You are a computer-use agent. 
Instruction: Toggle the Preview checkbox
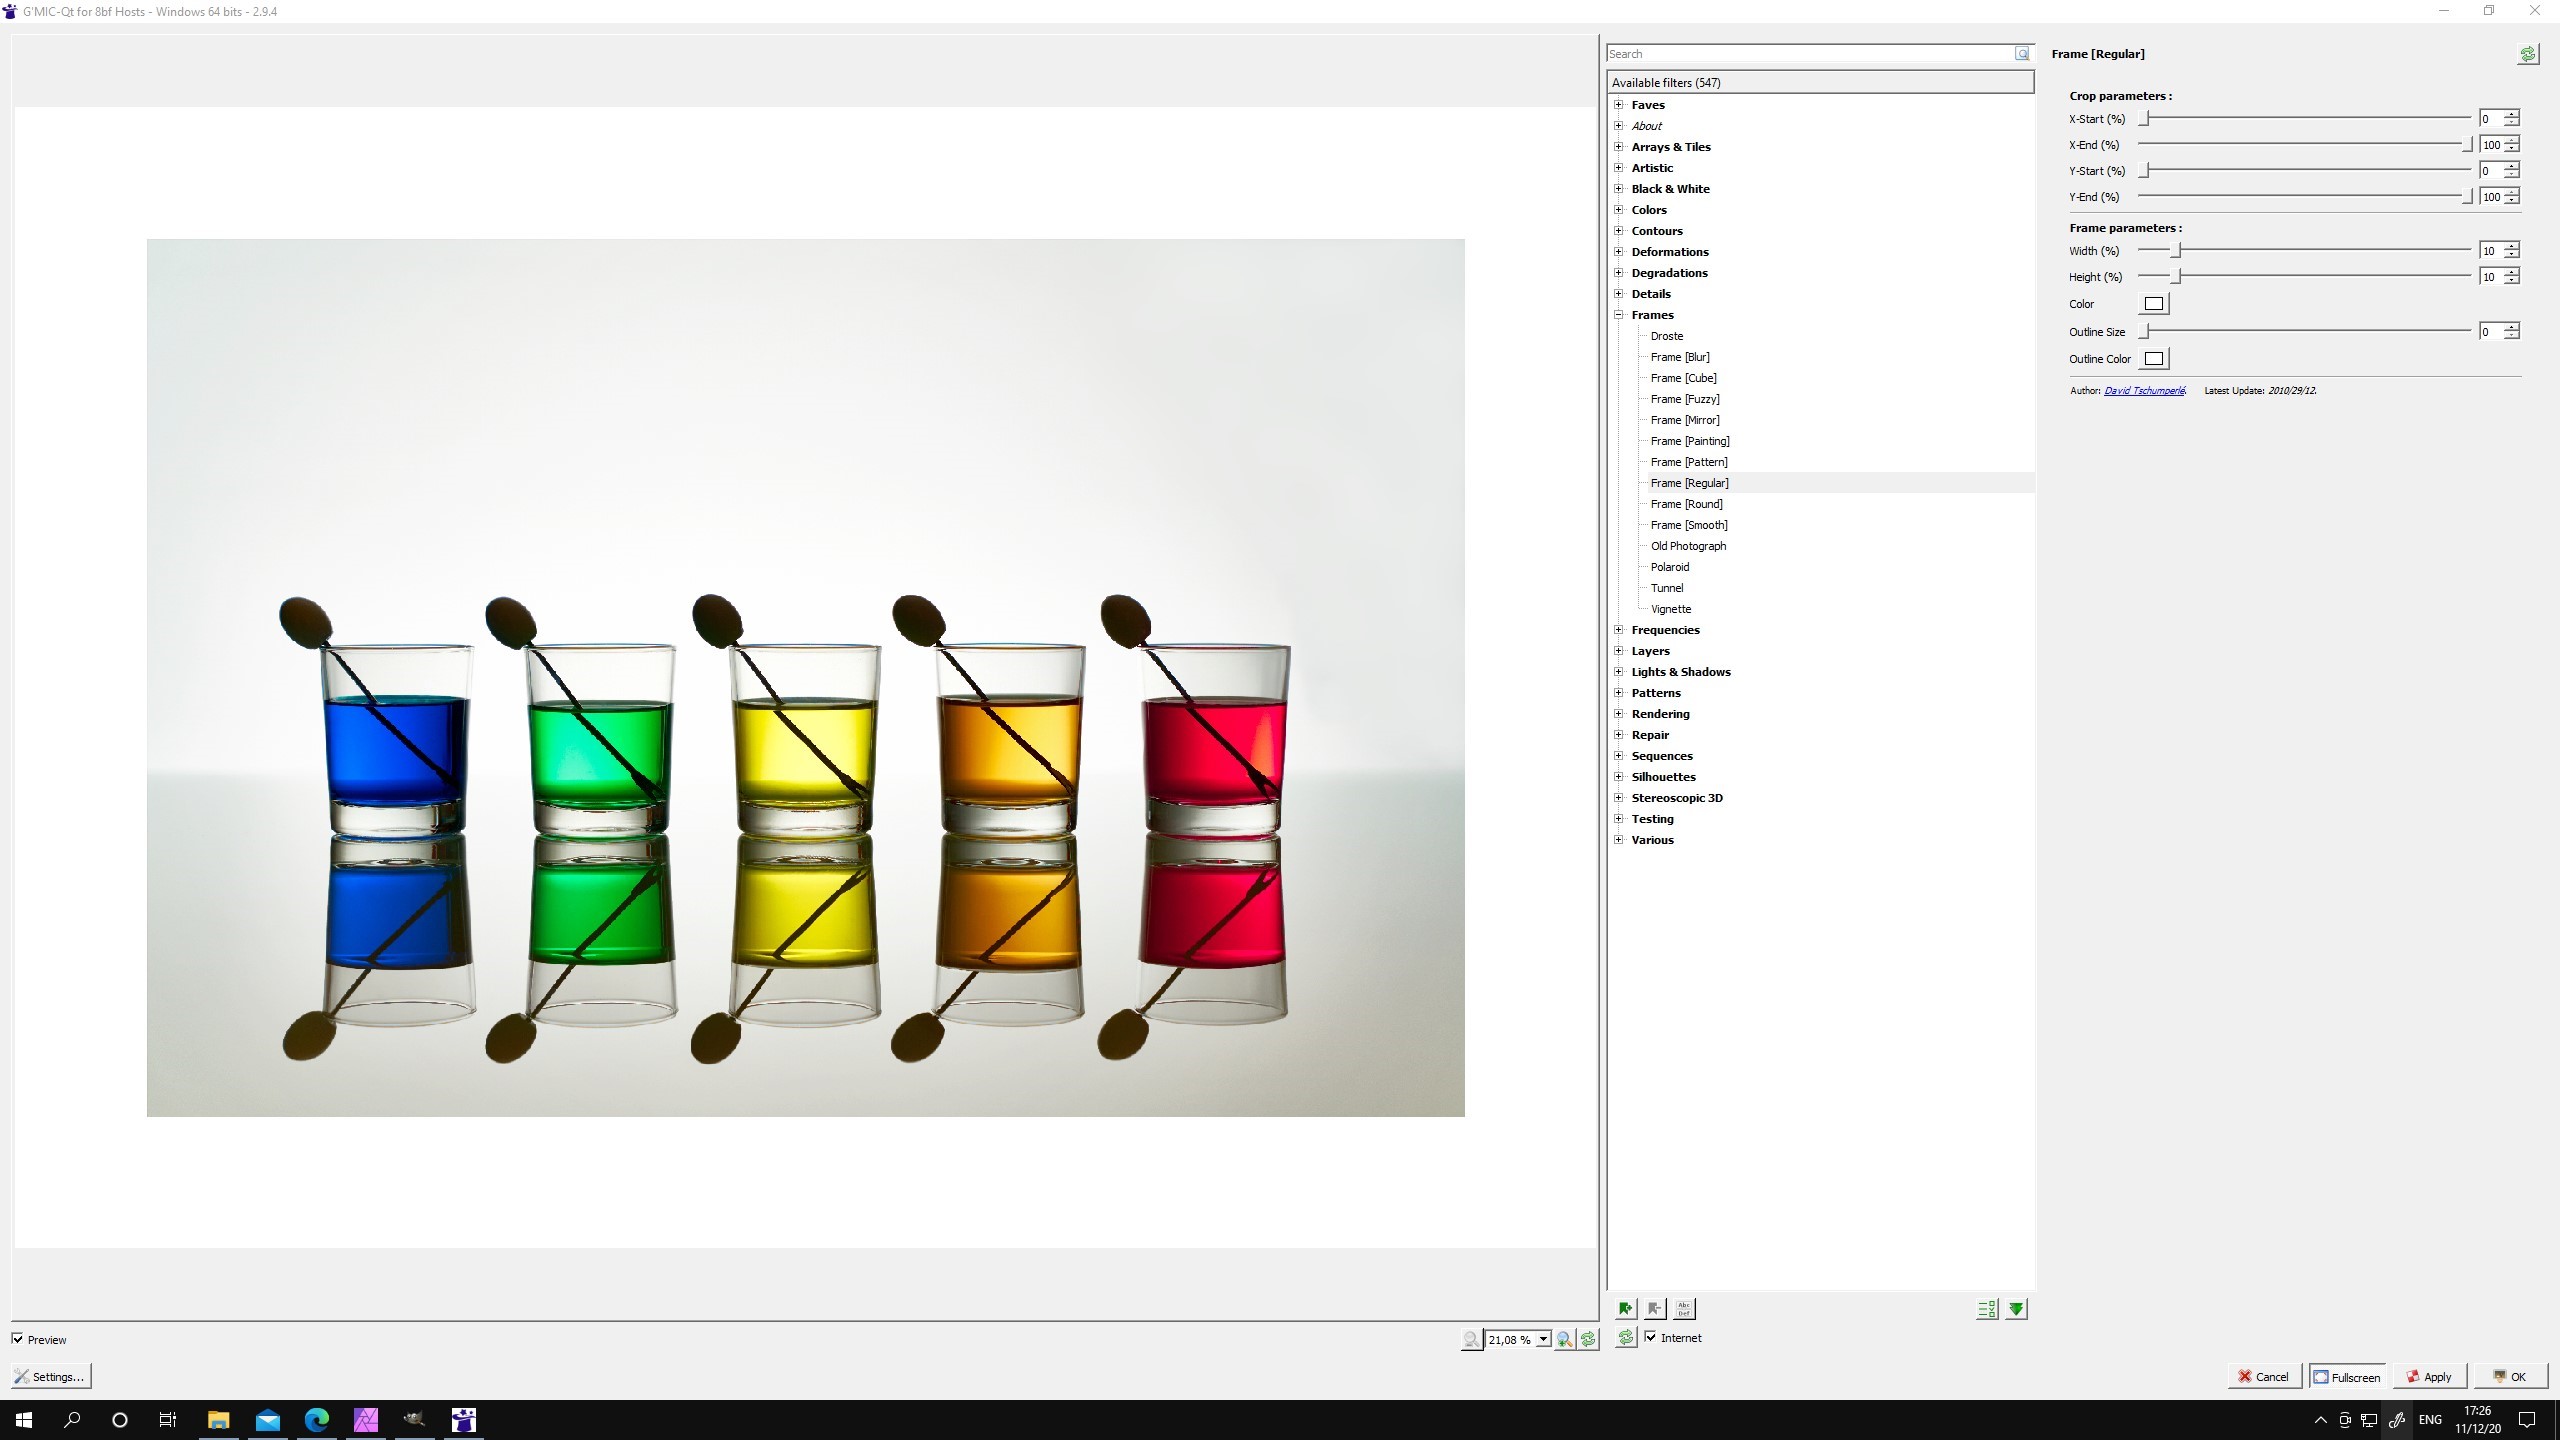[x=17, y=1339]
